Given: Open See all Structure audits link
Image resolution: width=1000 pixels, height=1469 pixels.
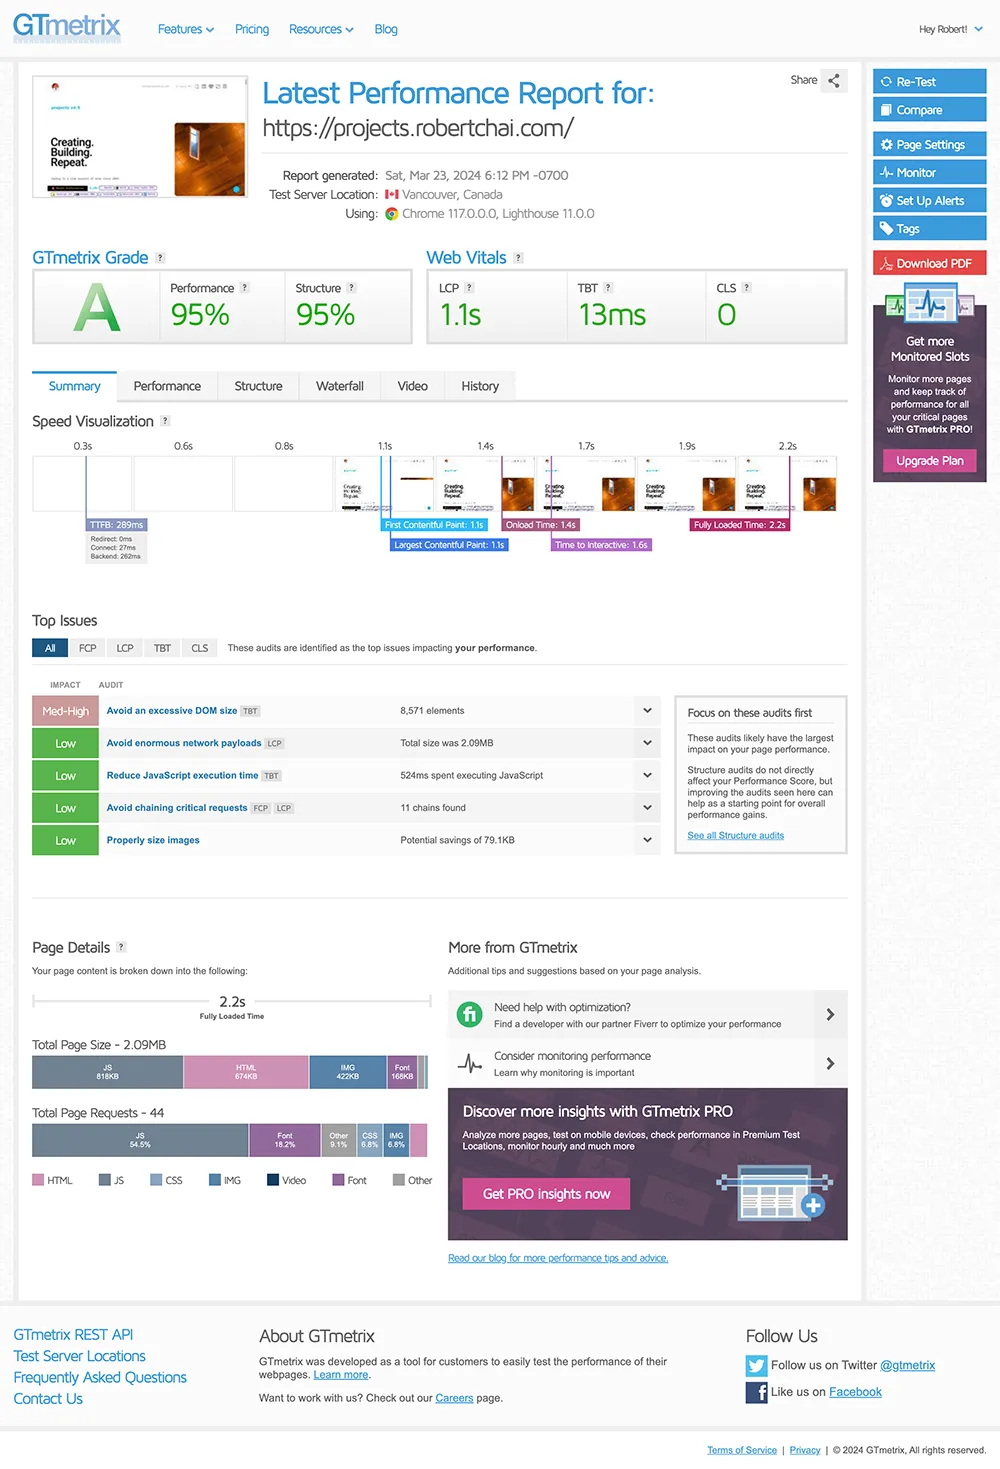Looking at the screenshot, I should (735, 835).
